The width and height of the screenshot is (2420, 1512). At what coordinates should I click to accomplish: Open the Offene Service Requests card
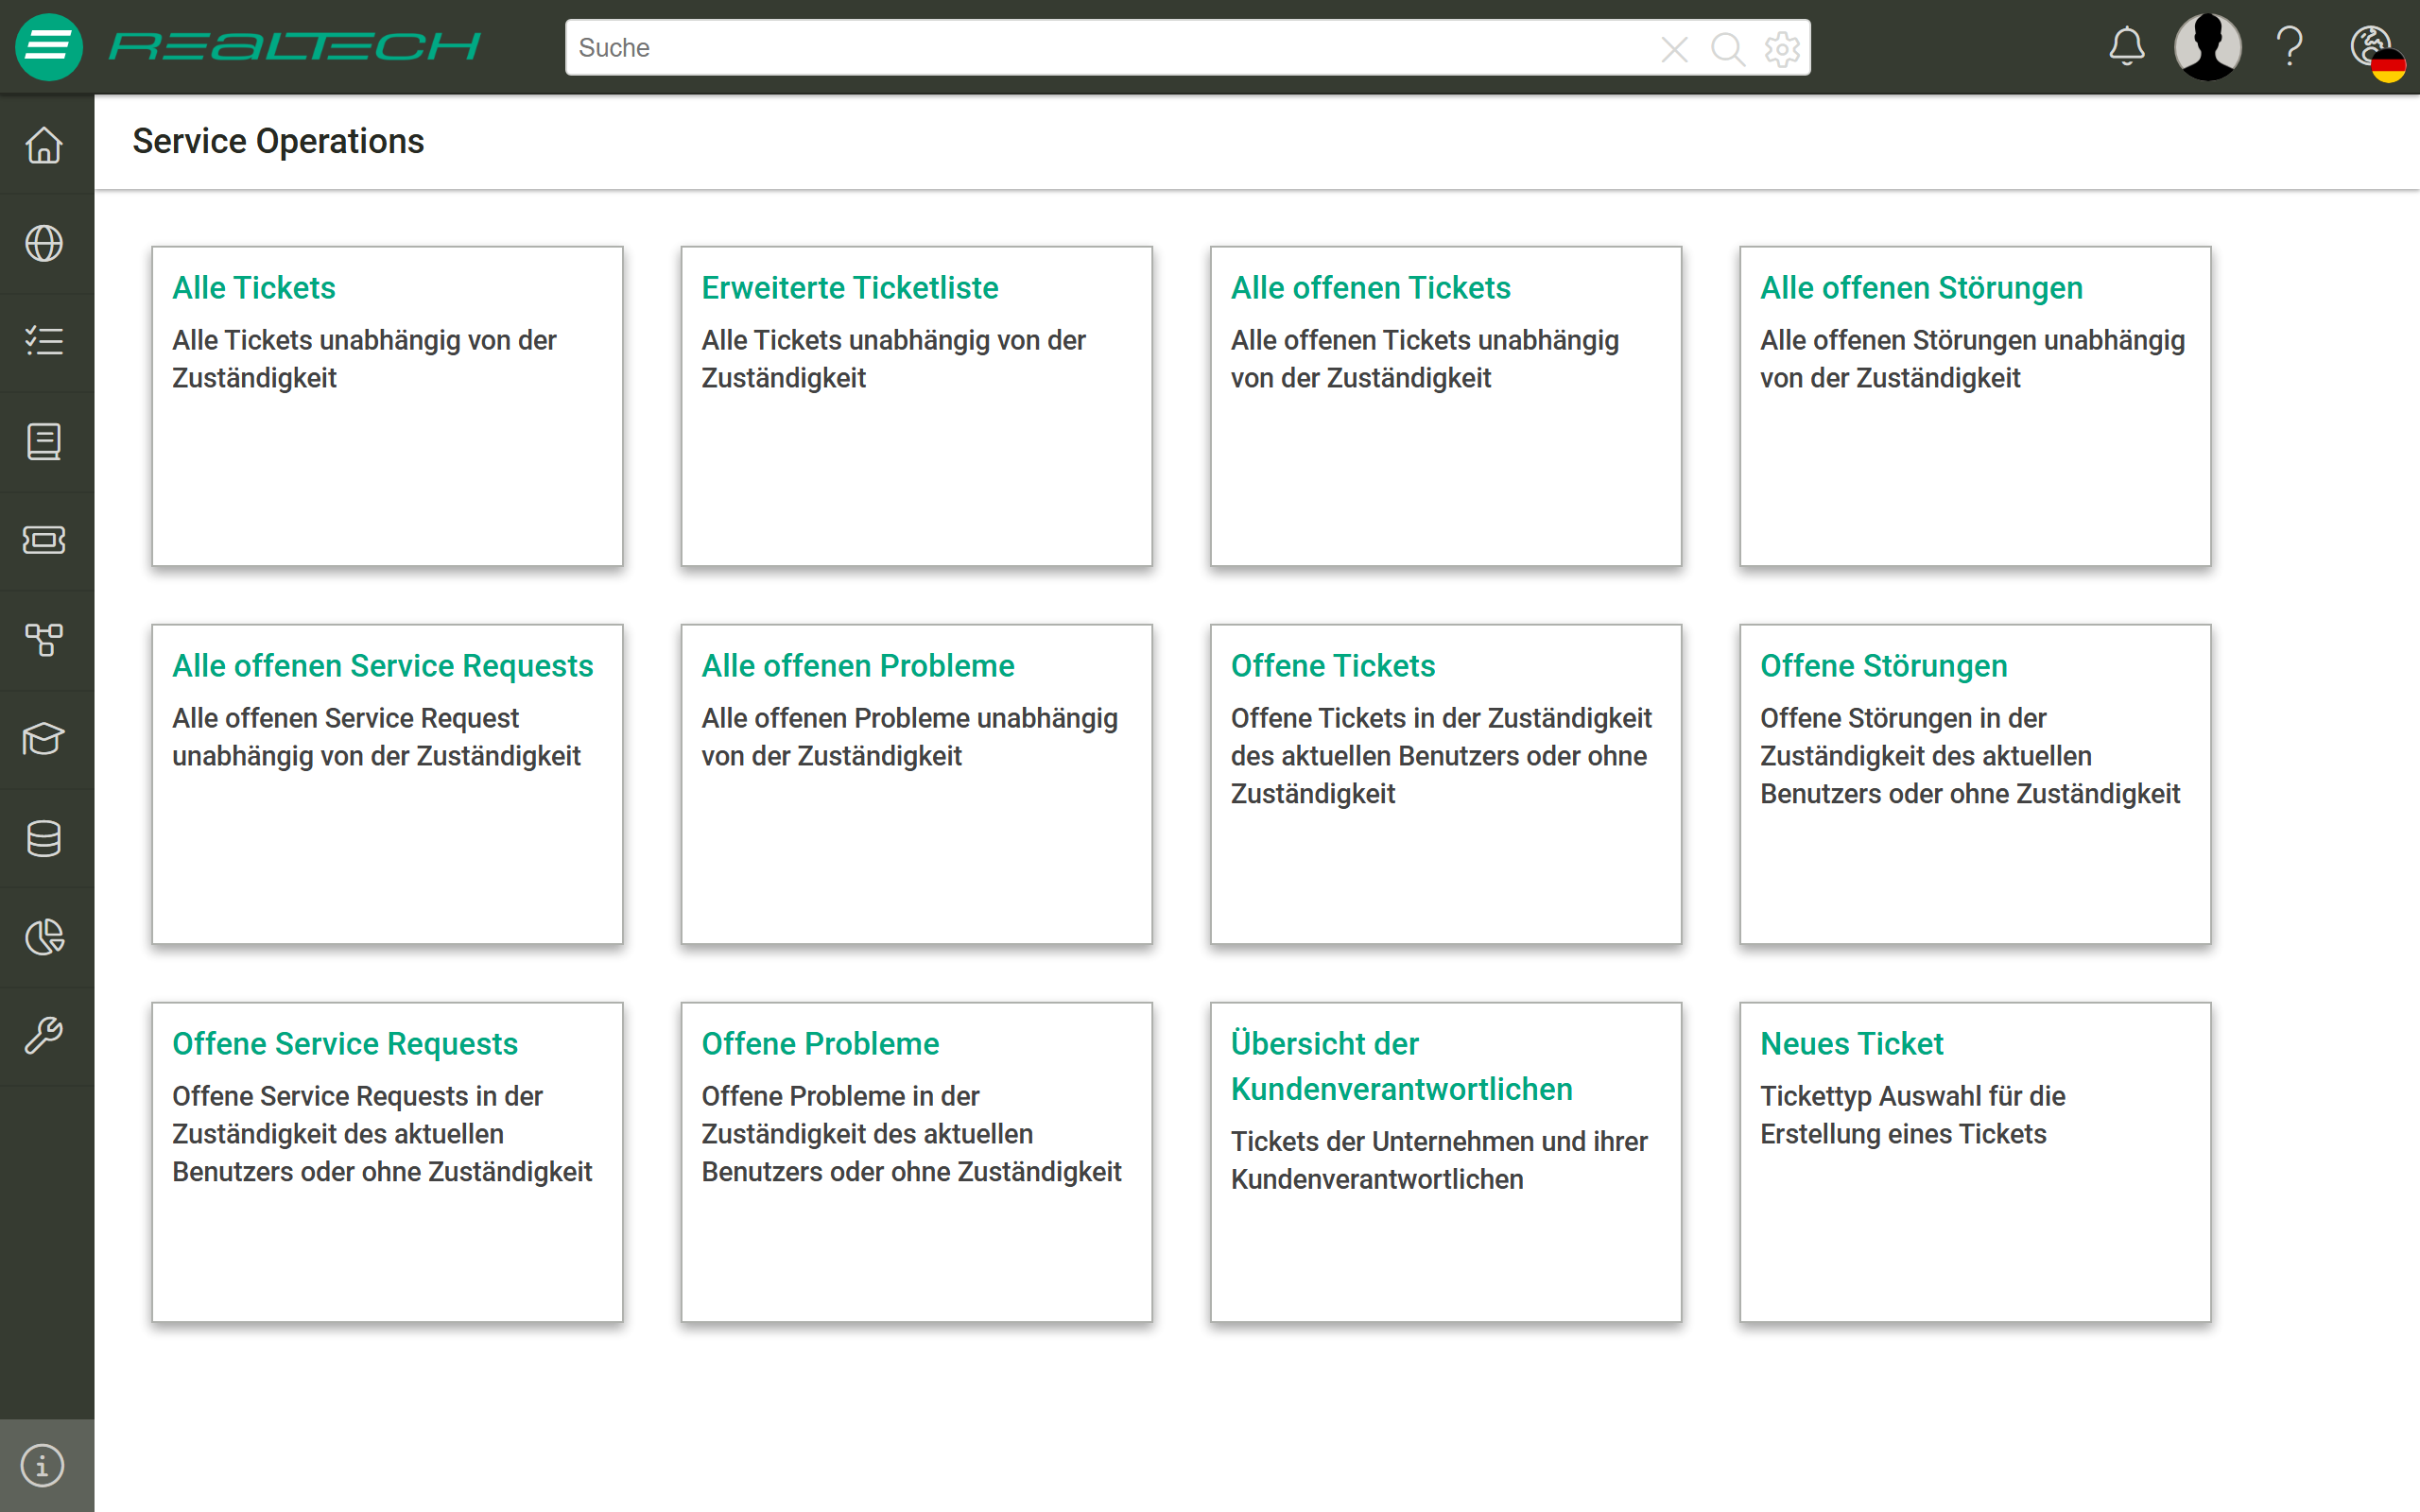pos(387,1162)
